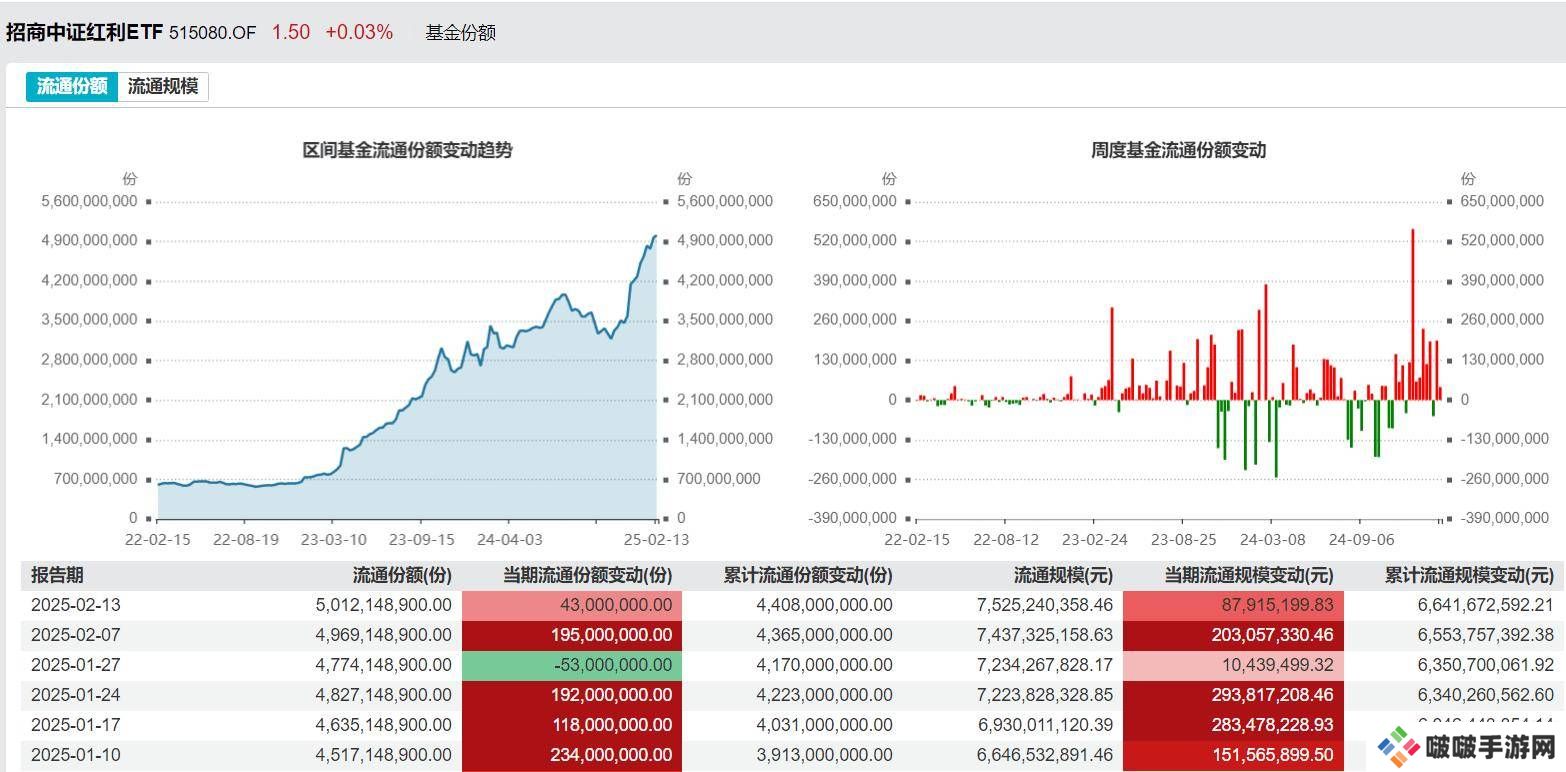Click the cell 192,000,000.00
The image size is (1566, 772).
(x=572, y=695)
